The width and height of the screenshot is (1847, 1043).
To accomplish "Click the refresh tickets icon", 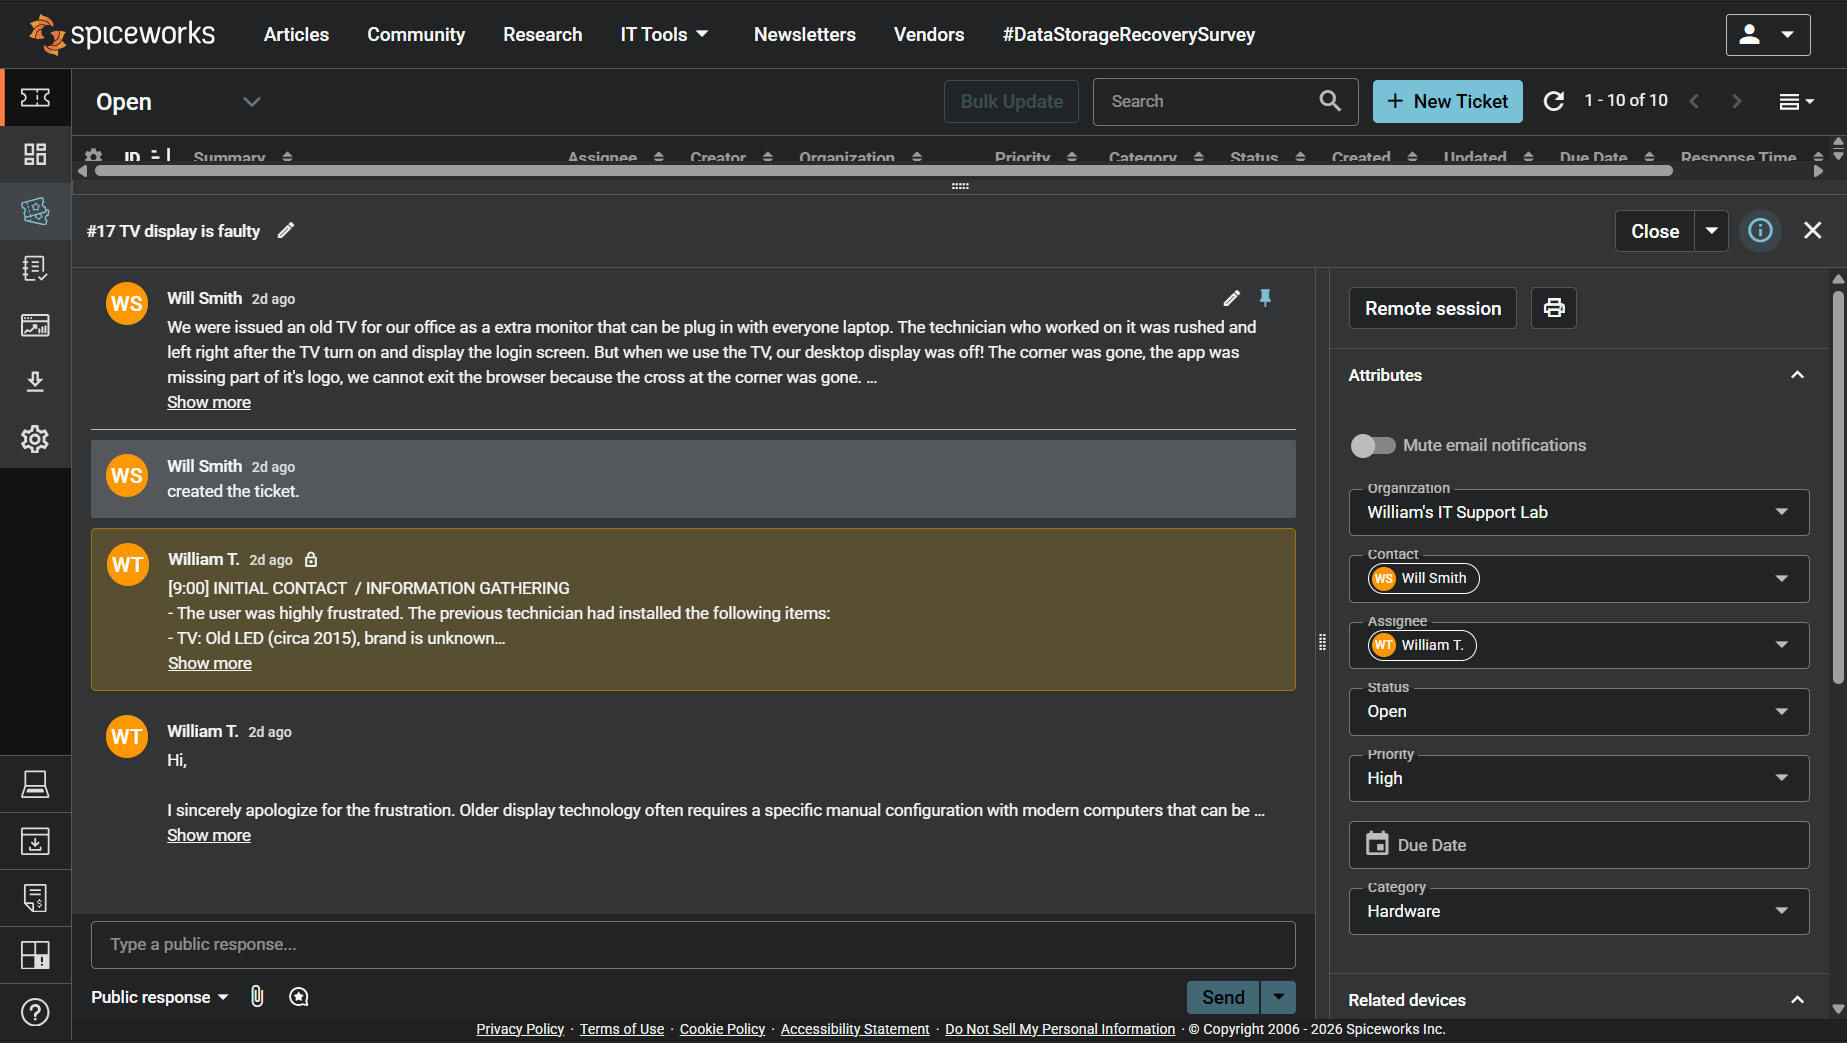I will click(x=1553, y=101).
